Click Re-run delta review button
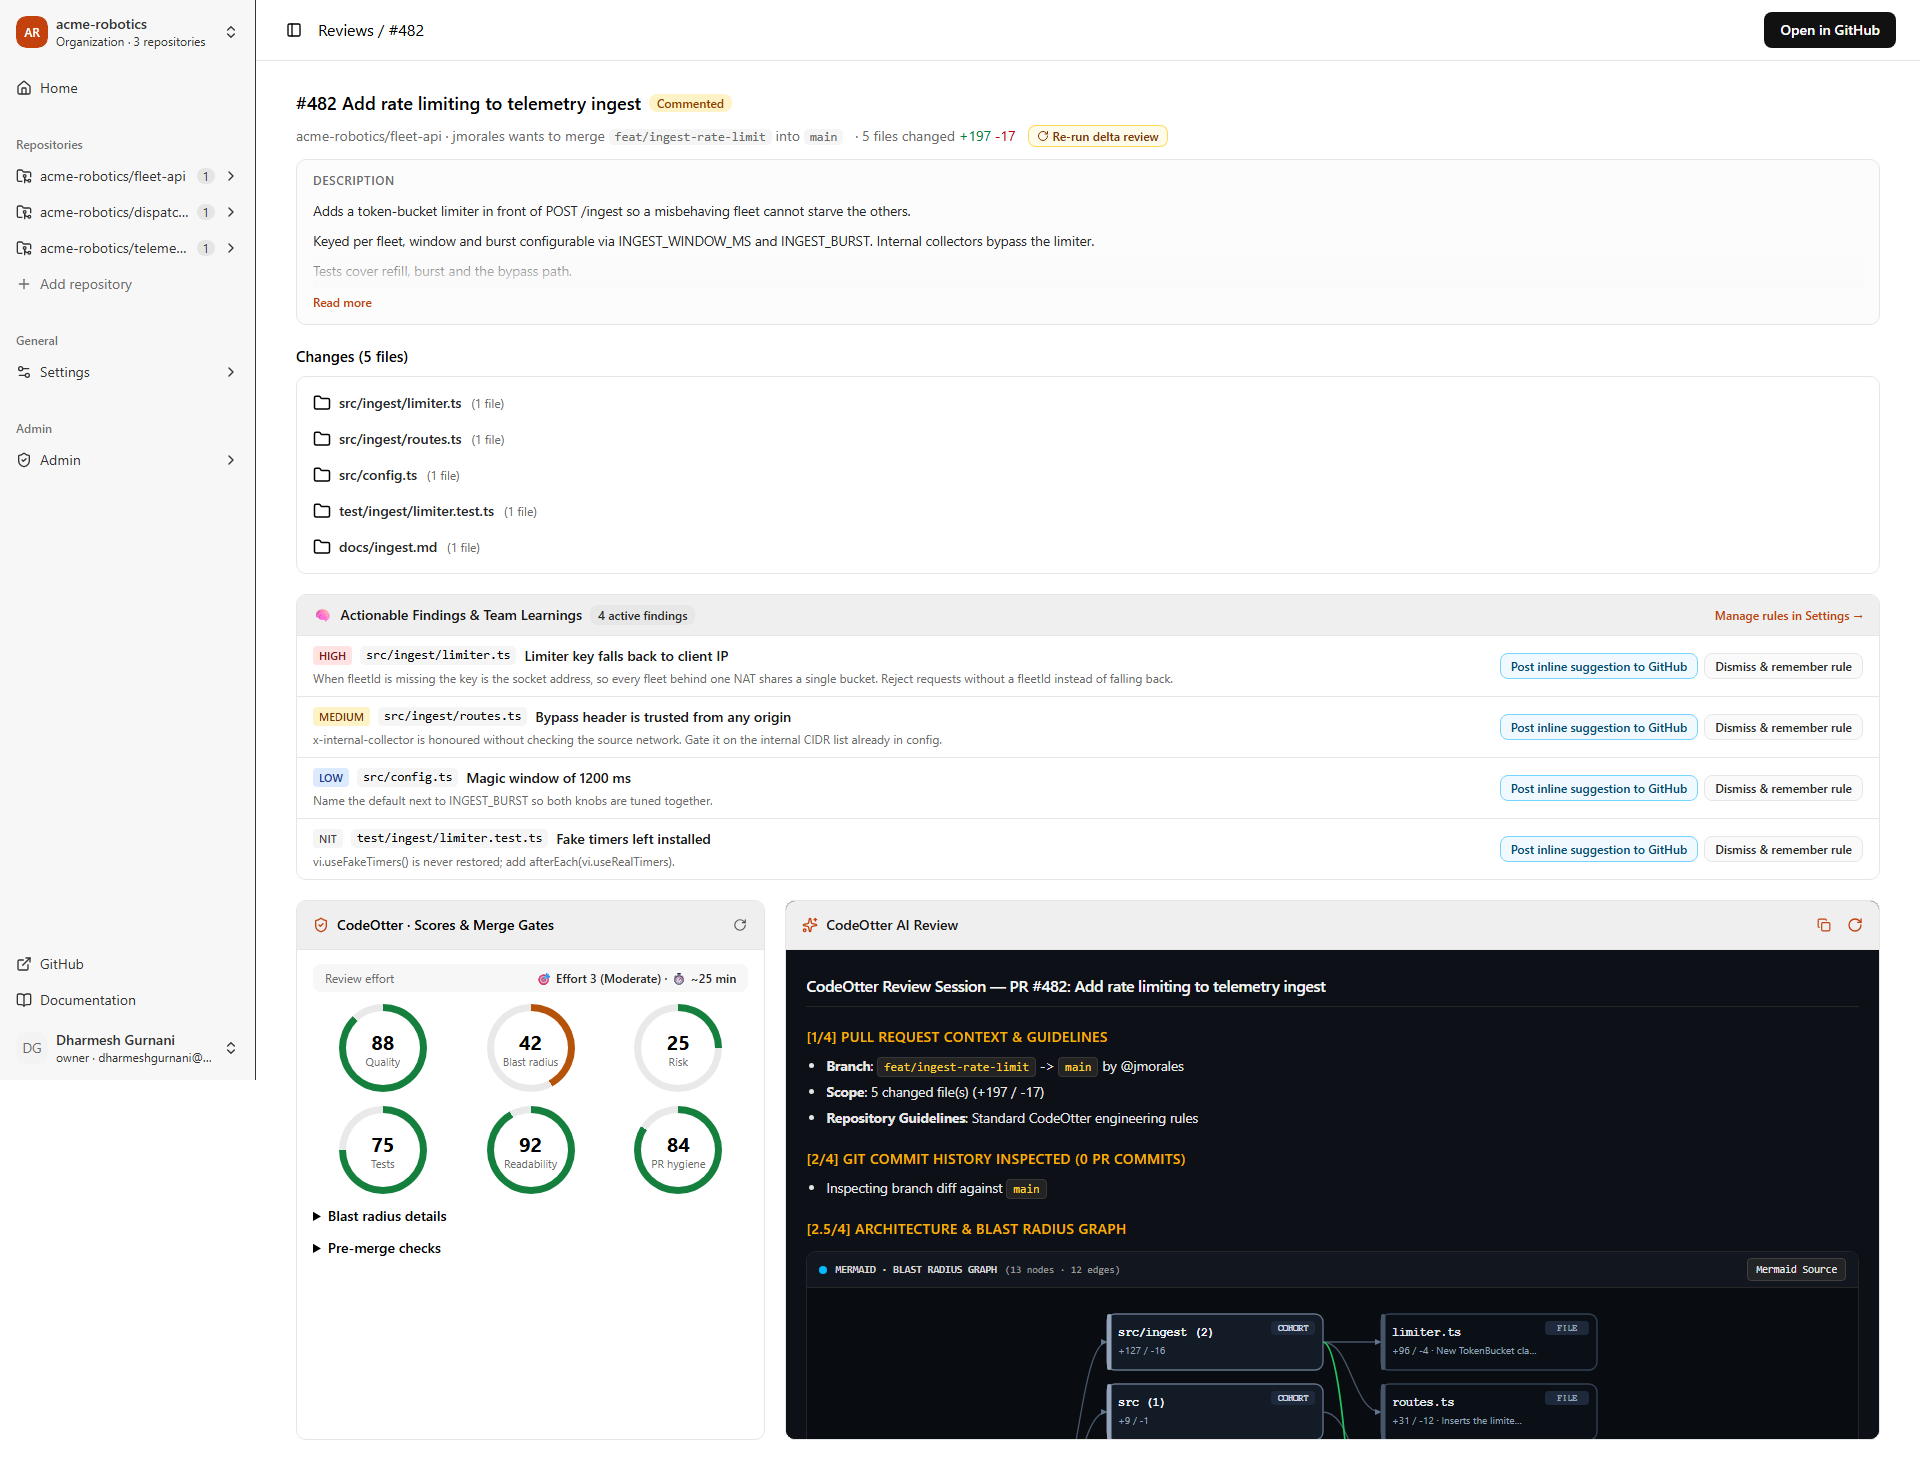Viewport: 1920px width, 1468px height. [1097, 137]
